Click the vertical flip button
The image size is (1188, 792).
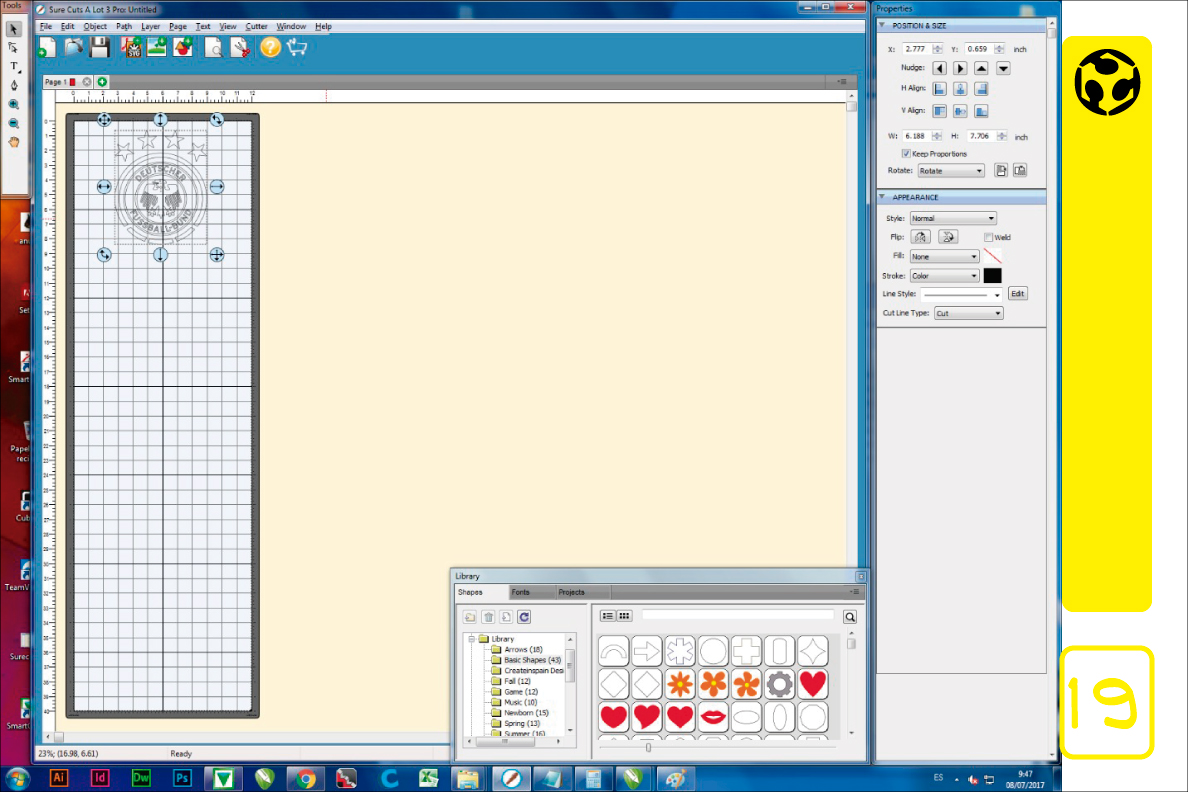point(949,237)
